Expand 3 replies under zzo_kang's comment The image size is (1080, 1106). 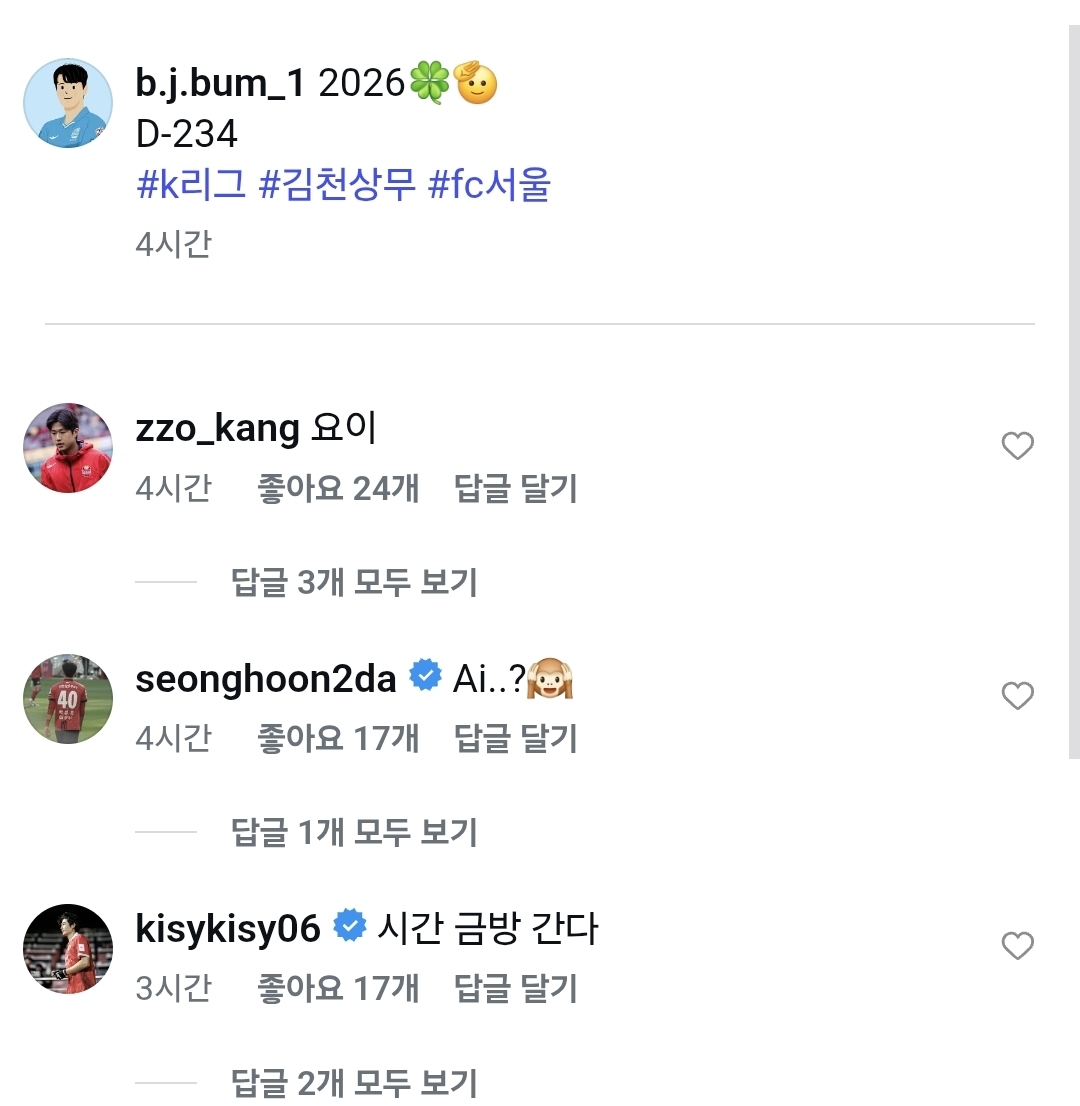tap(354, 582)
